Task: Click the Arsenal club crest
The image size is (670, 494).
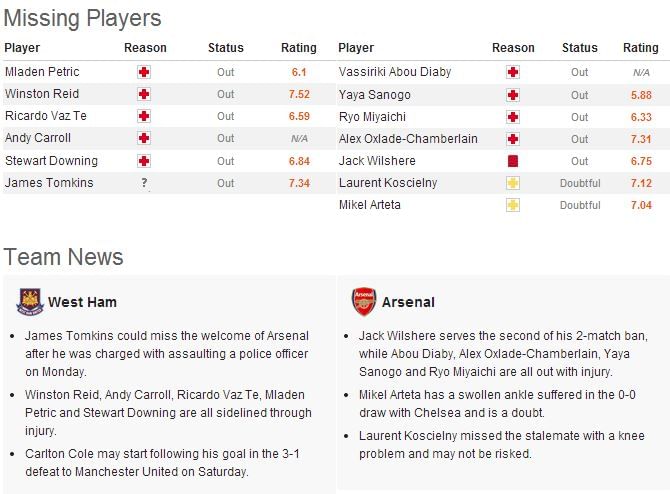Action: (364, 302)
